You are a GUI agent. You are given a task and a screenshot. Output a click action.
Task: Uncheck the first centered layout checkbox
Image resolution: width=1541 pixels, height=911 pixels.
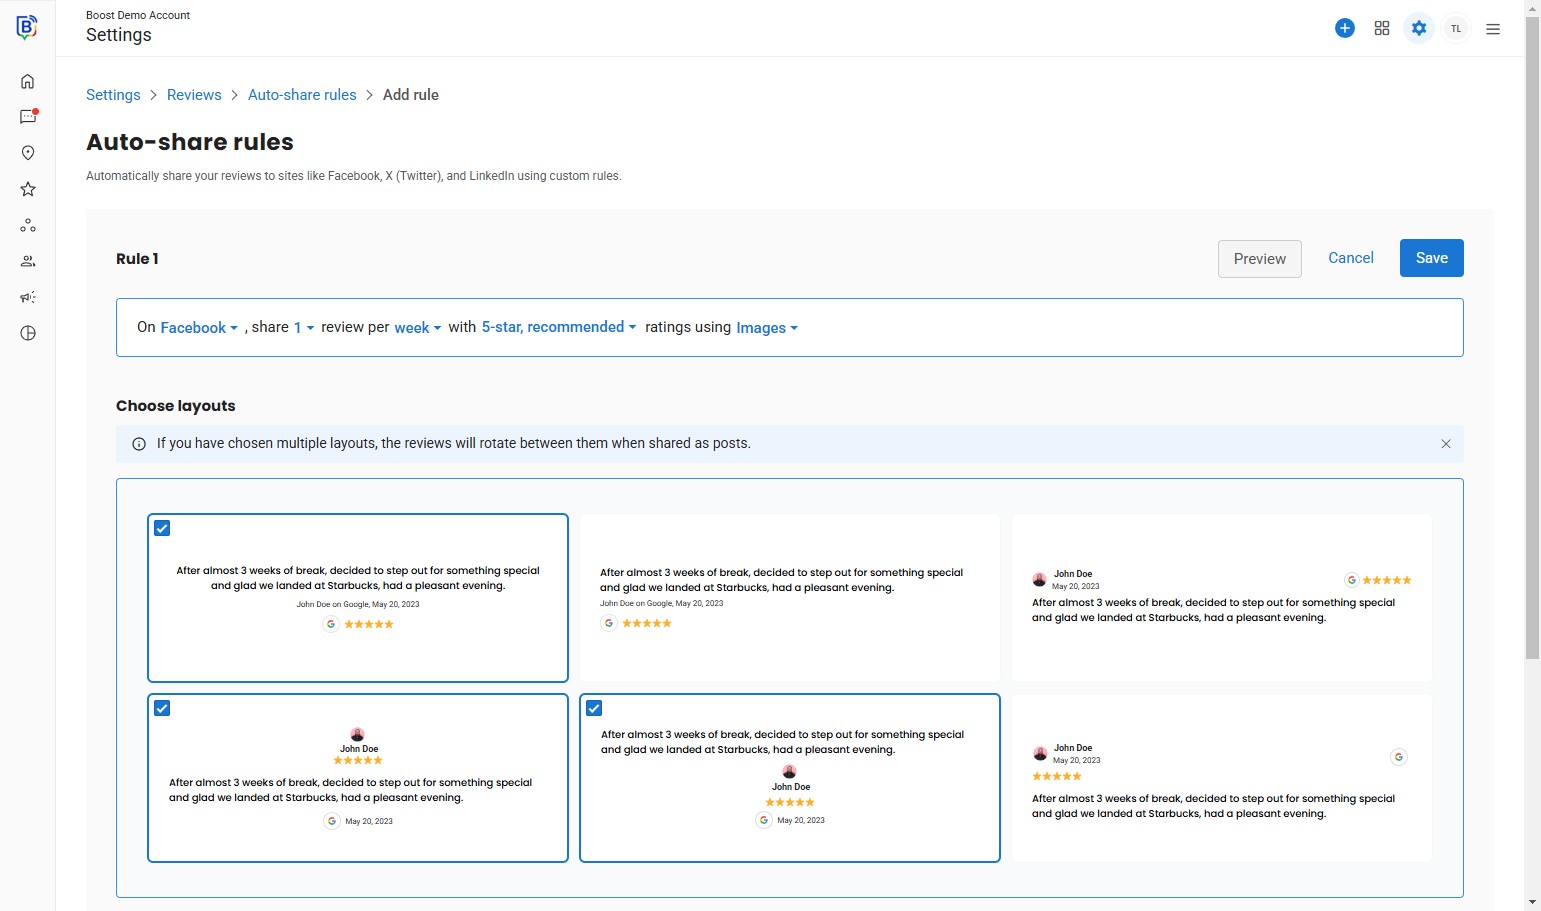click(x=162, y=528)
